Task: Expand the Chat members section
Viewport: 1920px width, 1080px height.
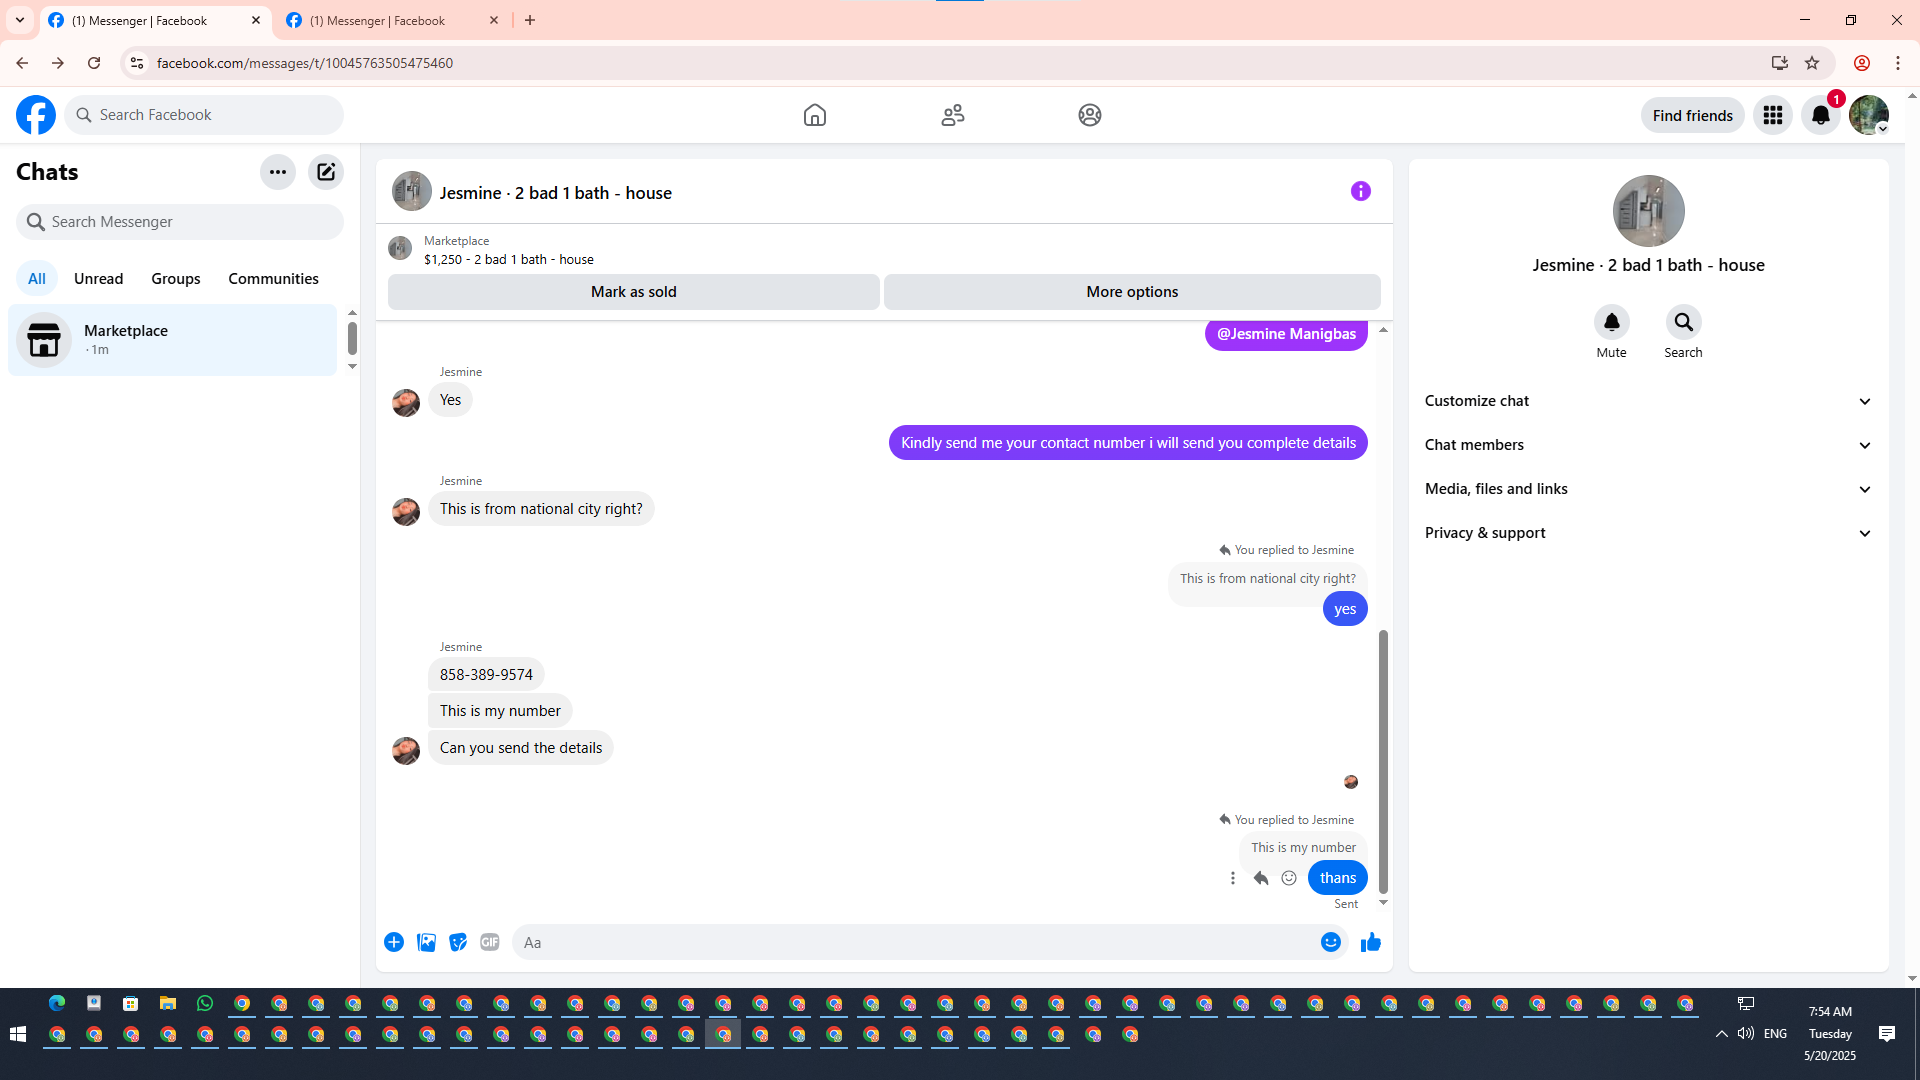Action: click(1648, 445)
